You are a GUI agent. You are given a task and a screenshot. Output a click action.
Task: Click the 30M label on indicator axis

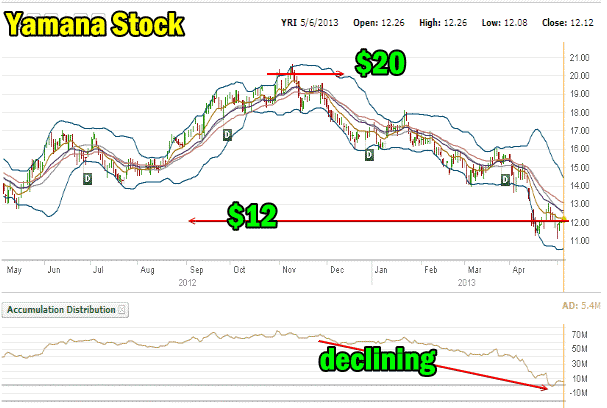pos(580,364)
